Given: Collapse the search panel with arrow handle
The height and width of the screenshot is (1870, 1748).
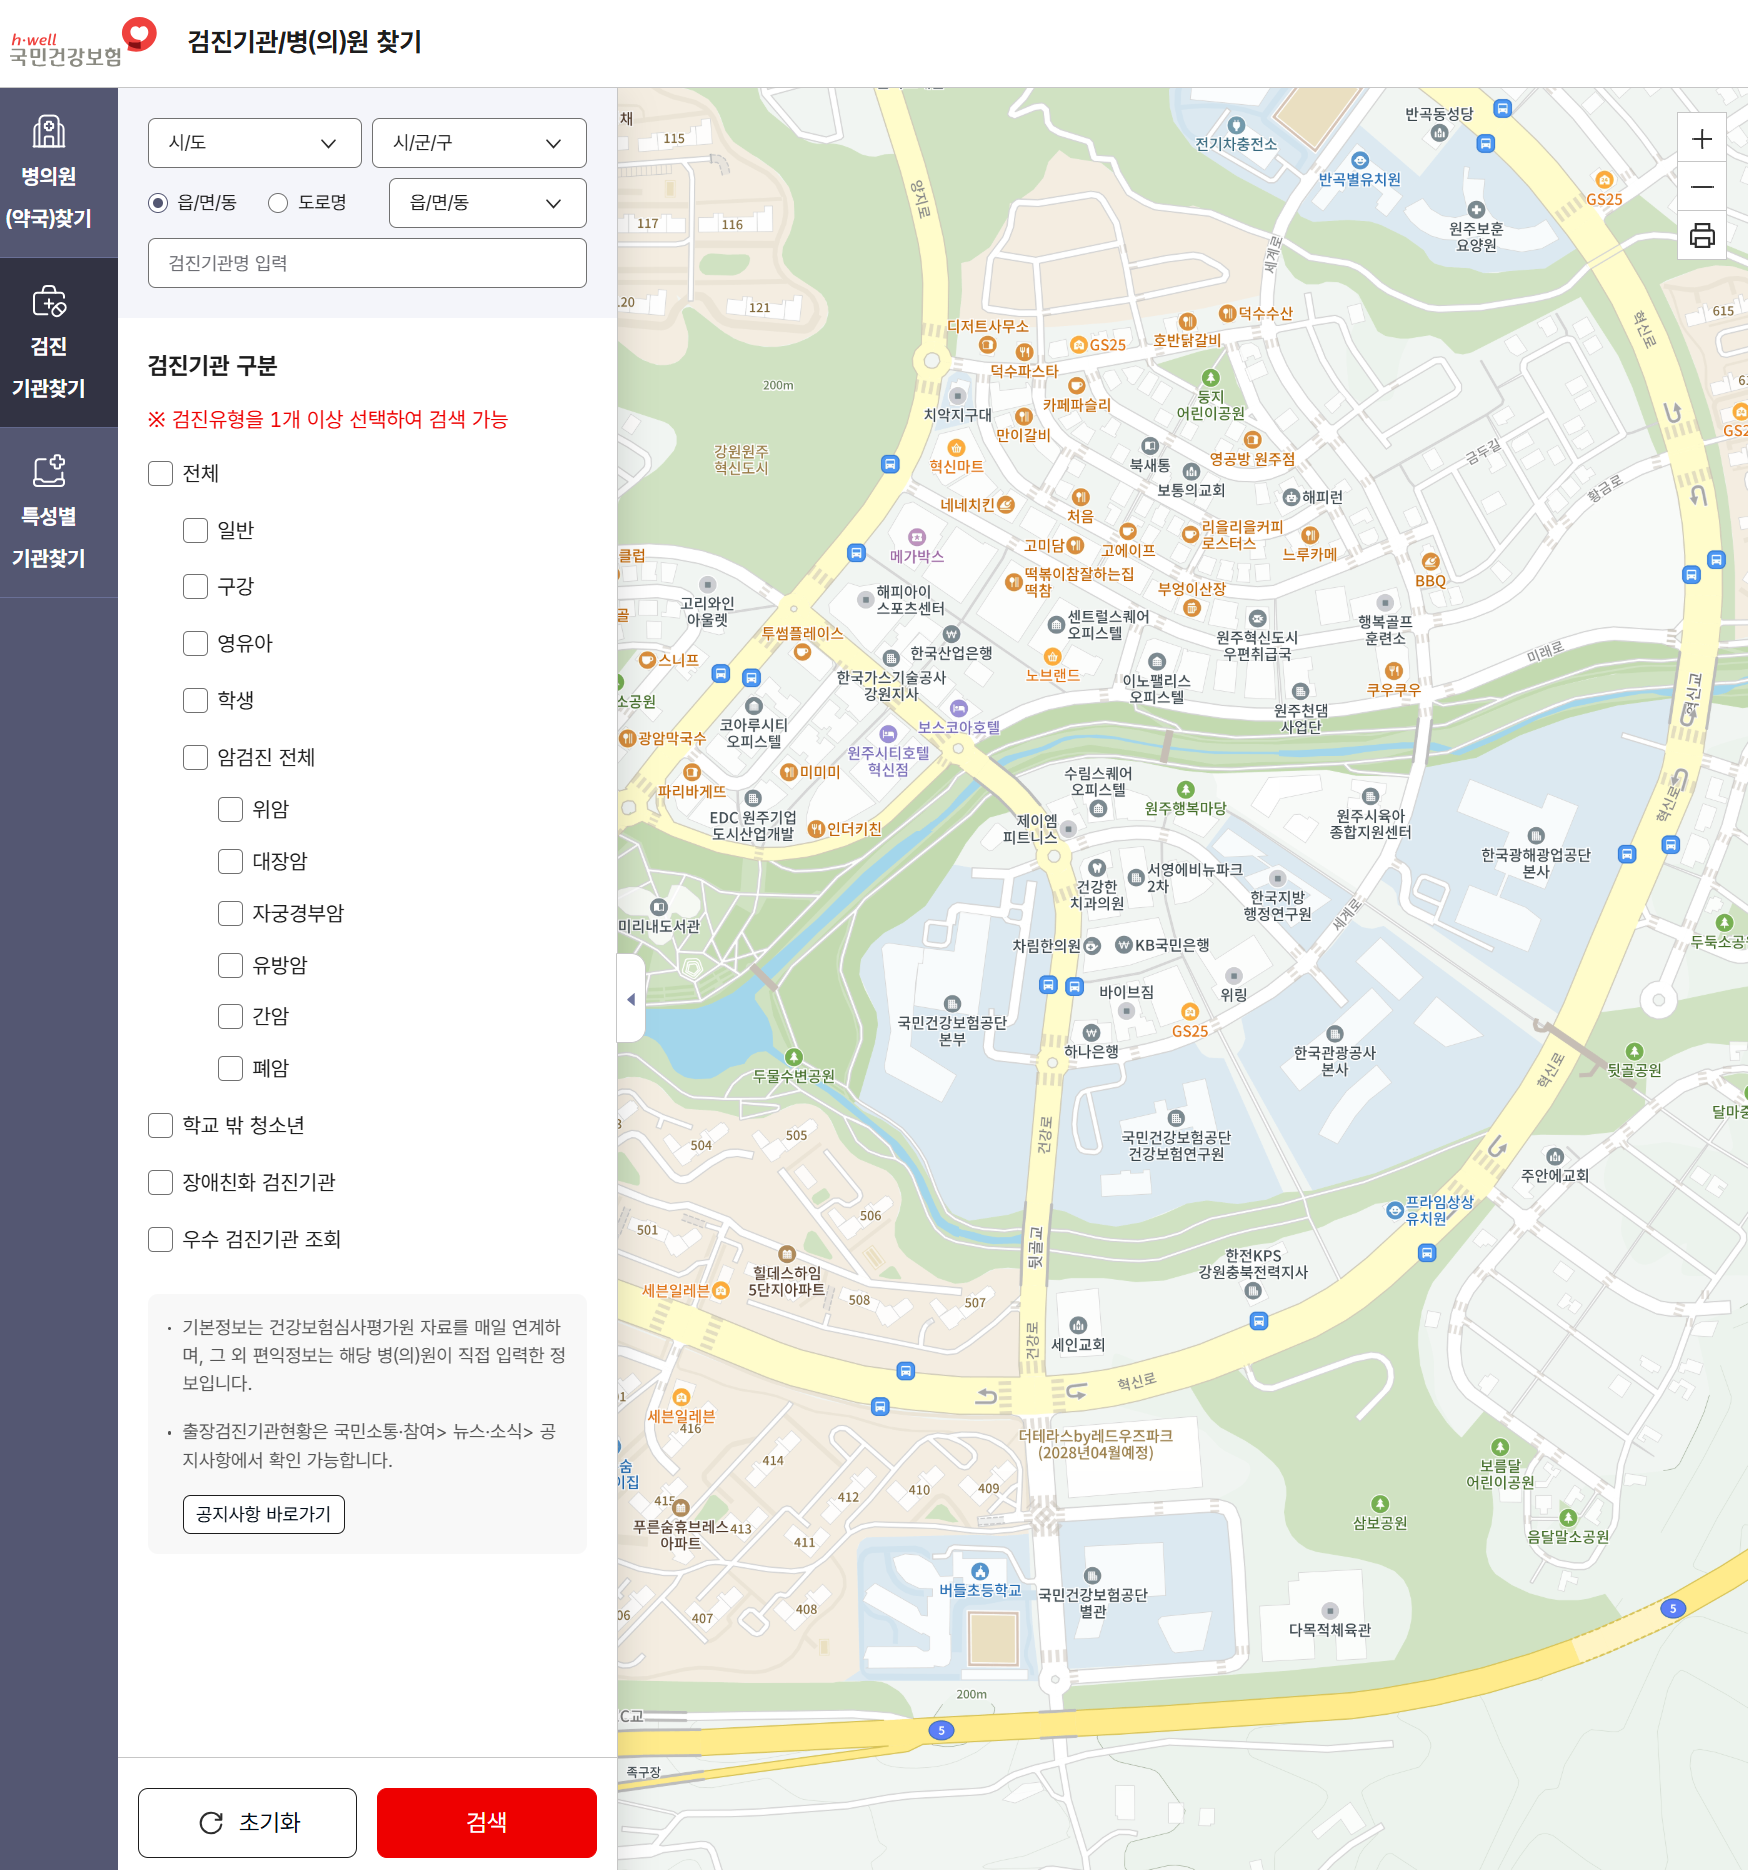Looking at the screenshot, I should (631, 999).
